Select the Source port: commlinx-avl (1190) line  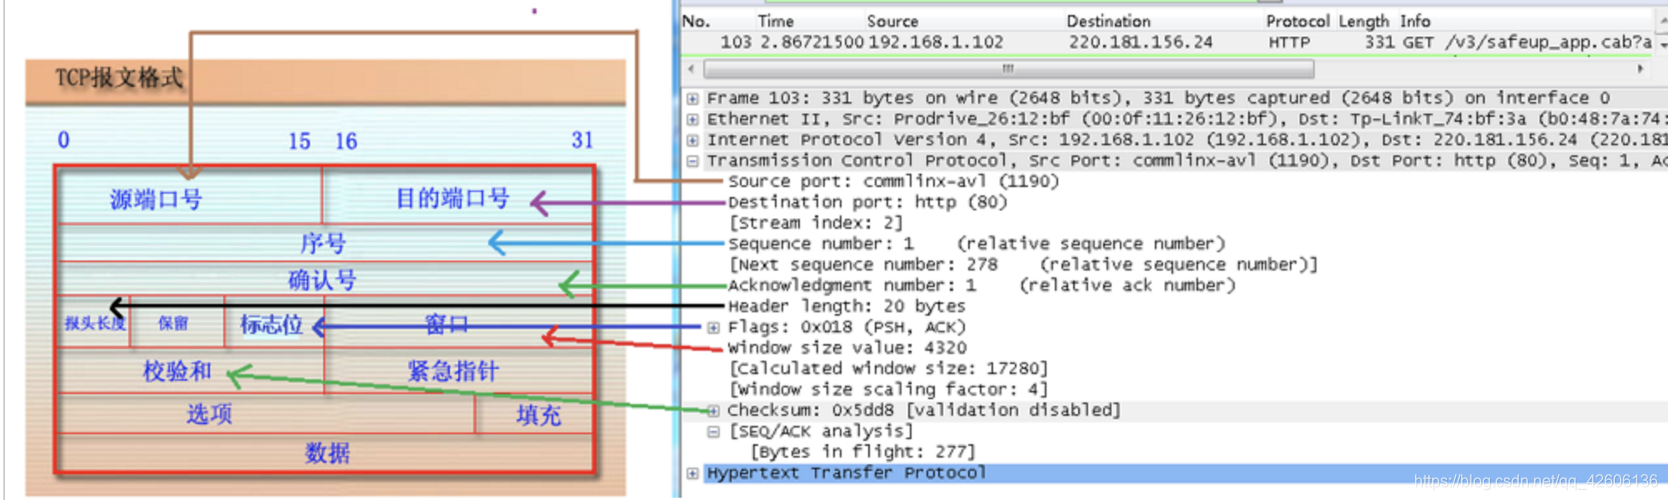(x=893, y=181)
